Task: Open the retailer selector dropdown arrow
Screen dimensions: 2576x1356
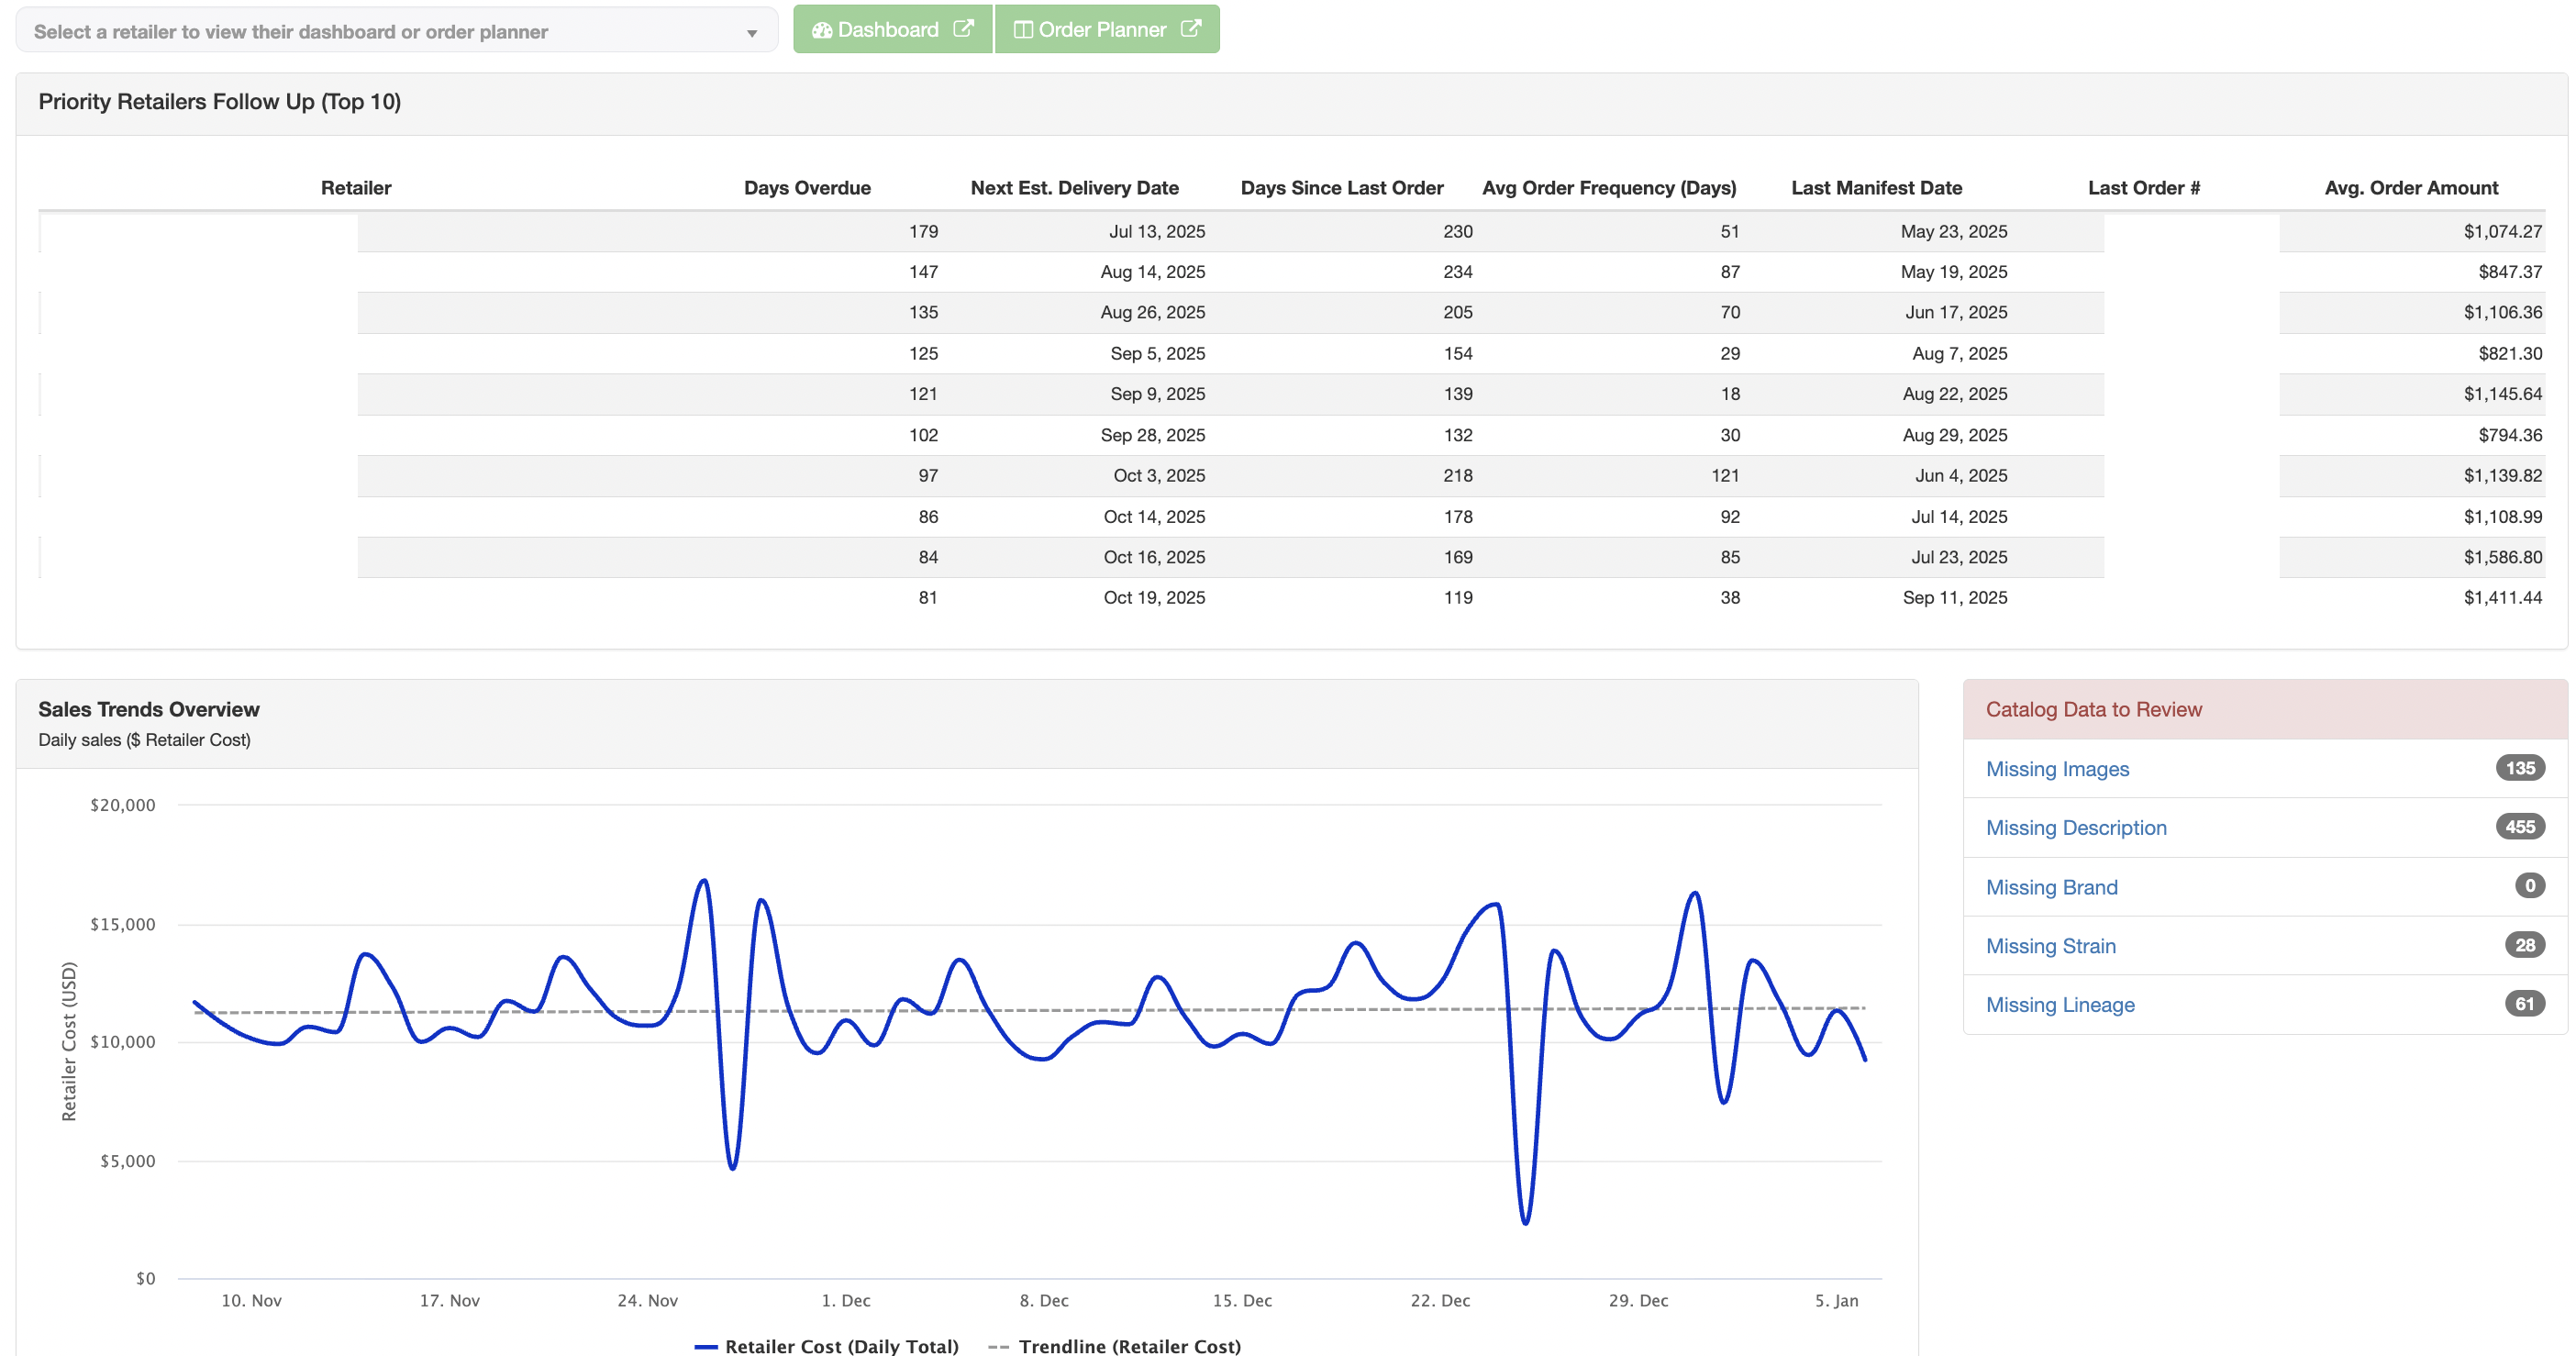Action: [x=752, y=33]
